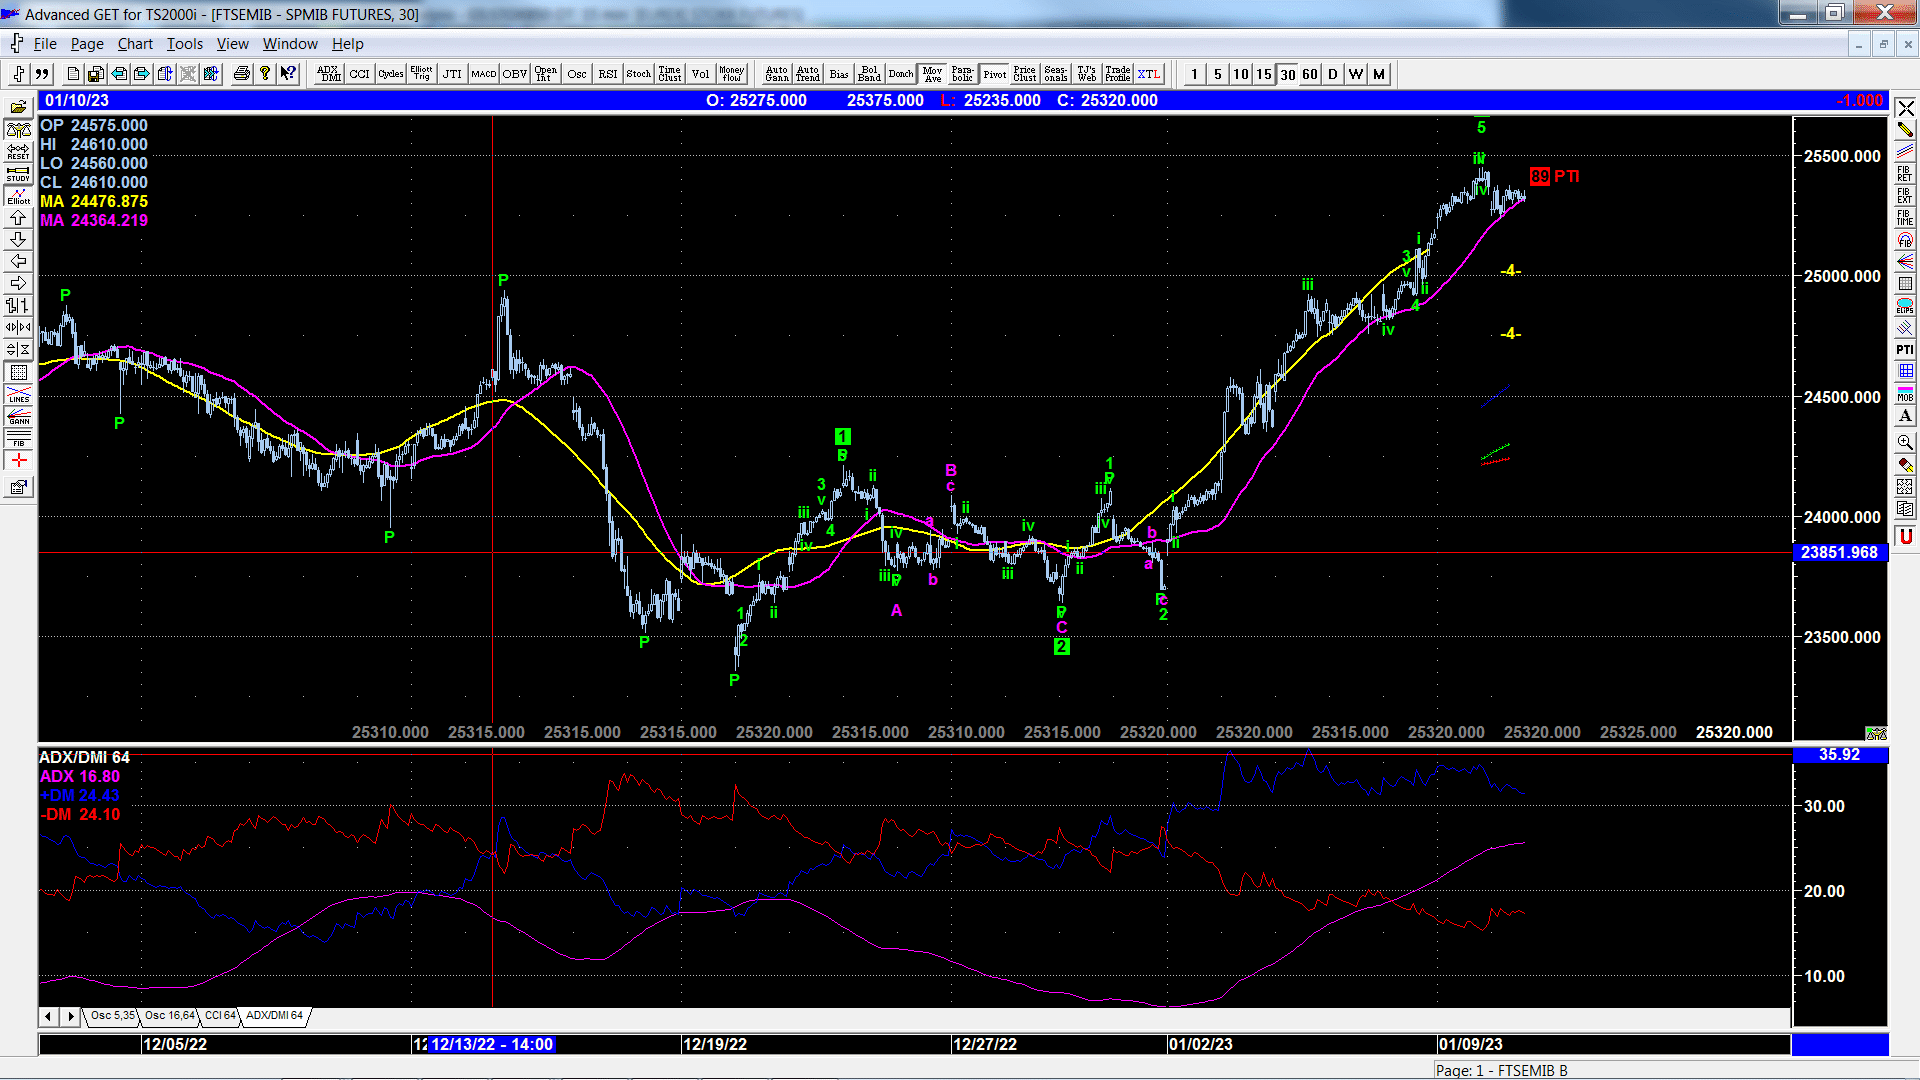The image size is (1920, 1080).
Task: Toggle the Bollinger Band study
Action: point(869,74)
